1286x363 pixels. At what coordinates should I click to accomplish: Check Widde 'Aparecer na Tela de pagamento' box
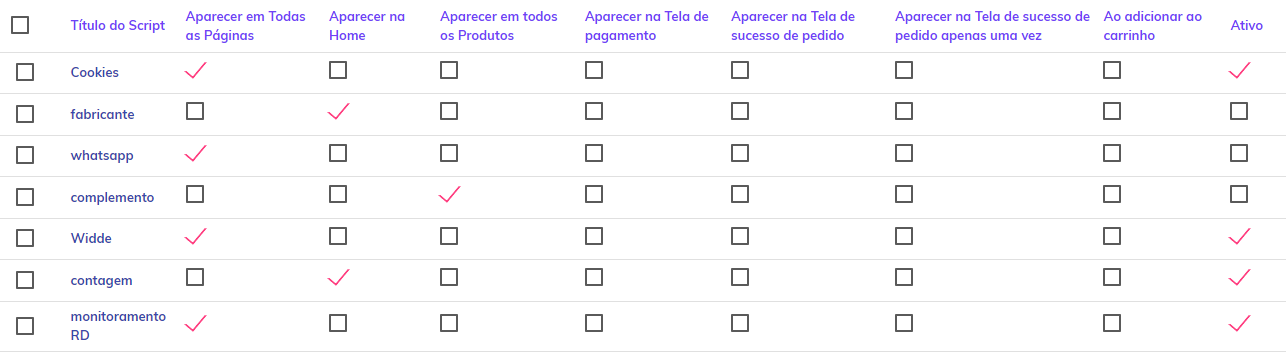point(594,236)
